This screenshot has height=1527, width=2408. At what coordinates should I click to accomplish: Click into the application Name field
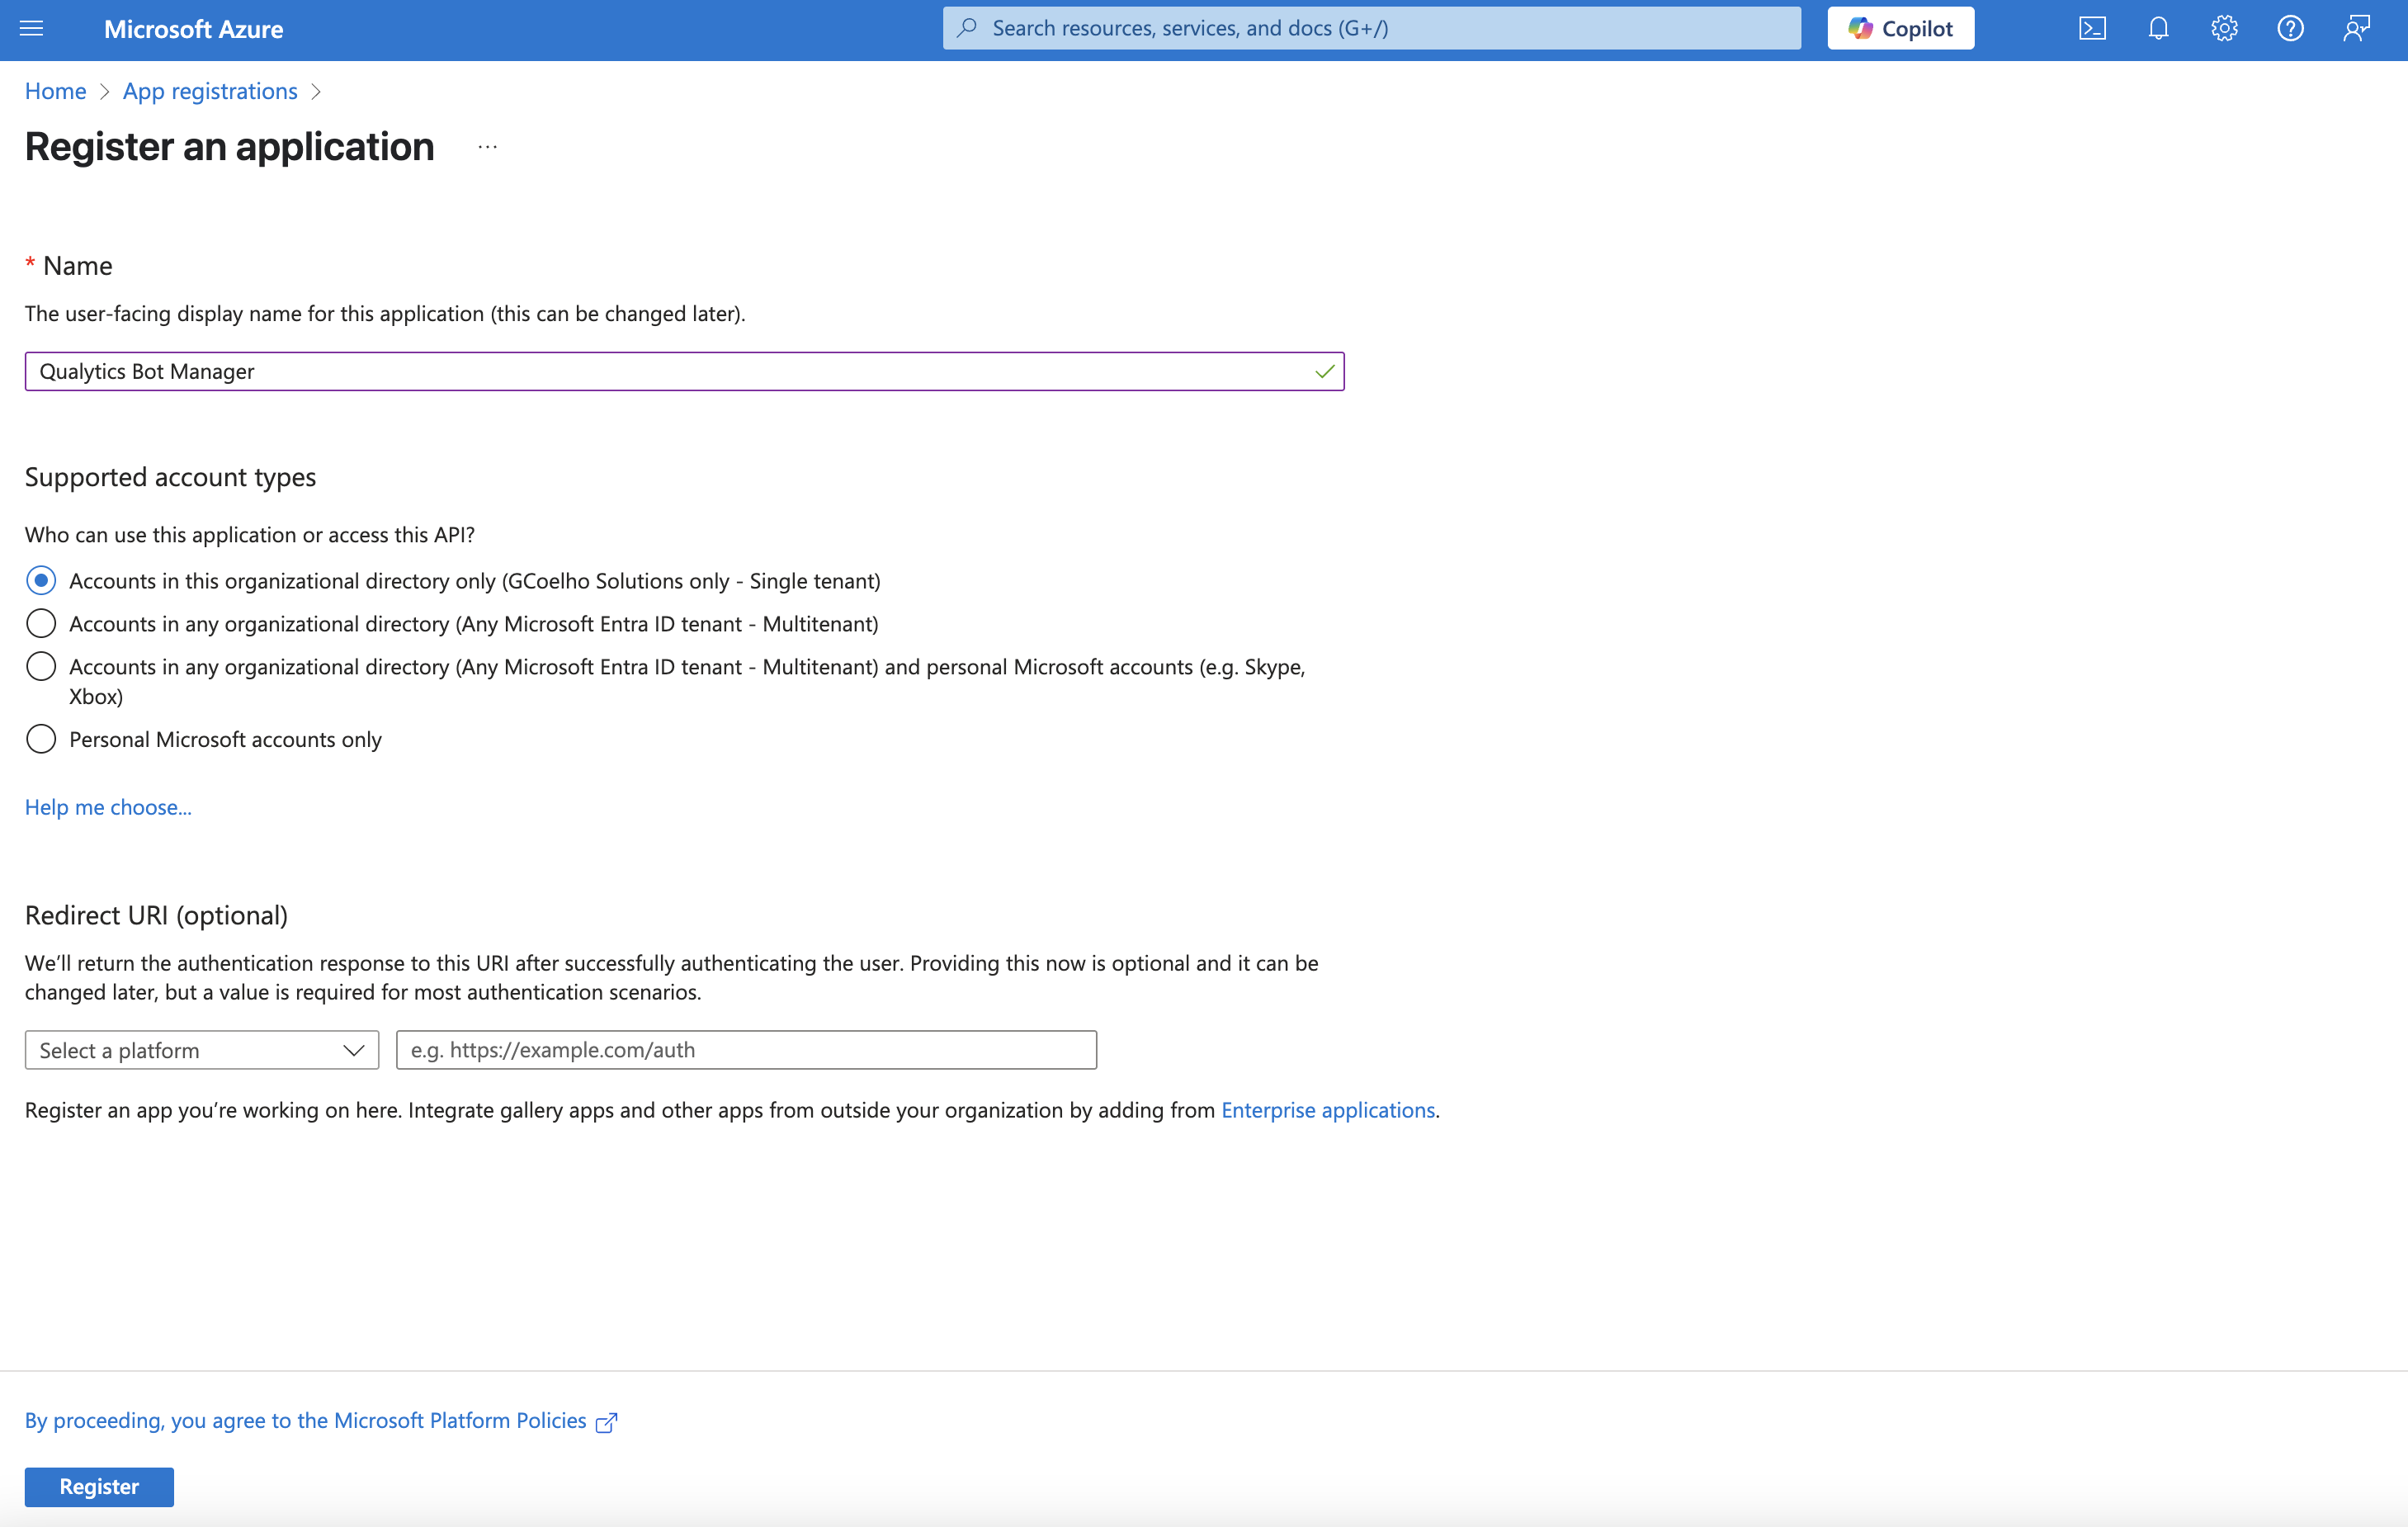[684, 371]
